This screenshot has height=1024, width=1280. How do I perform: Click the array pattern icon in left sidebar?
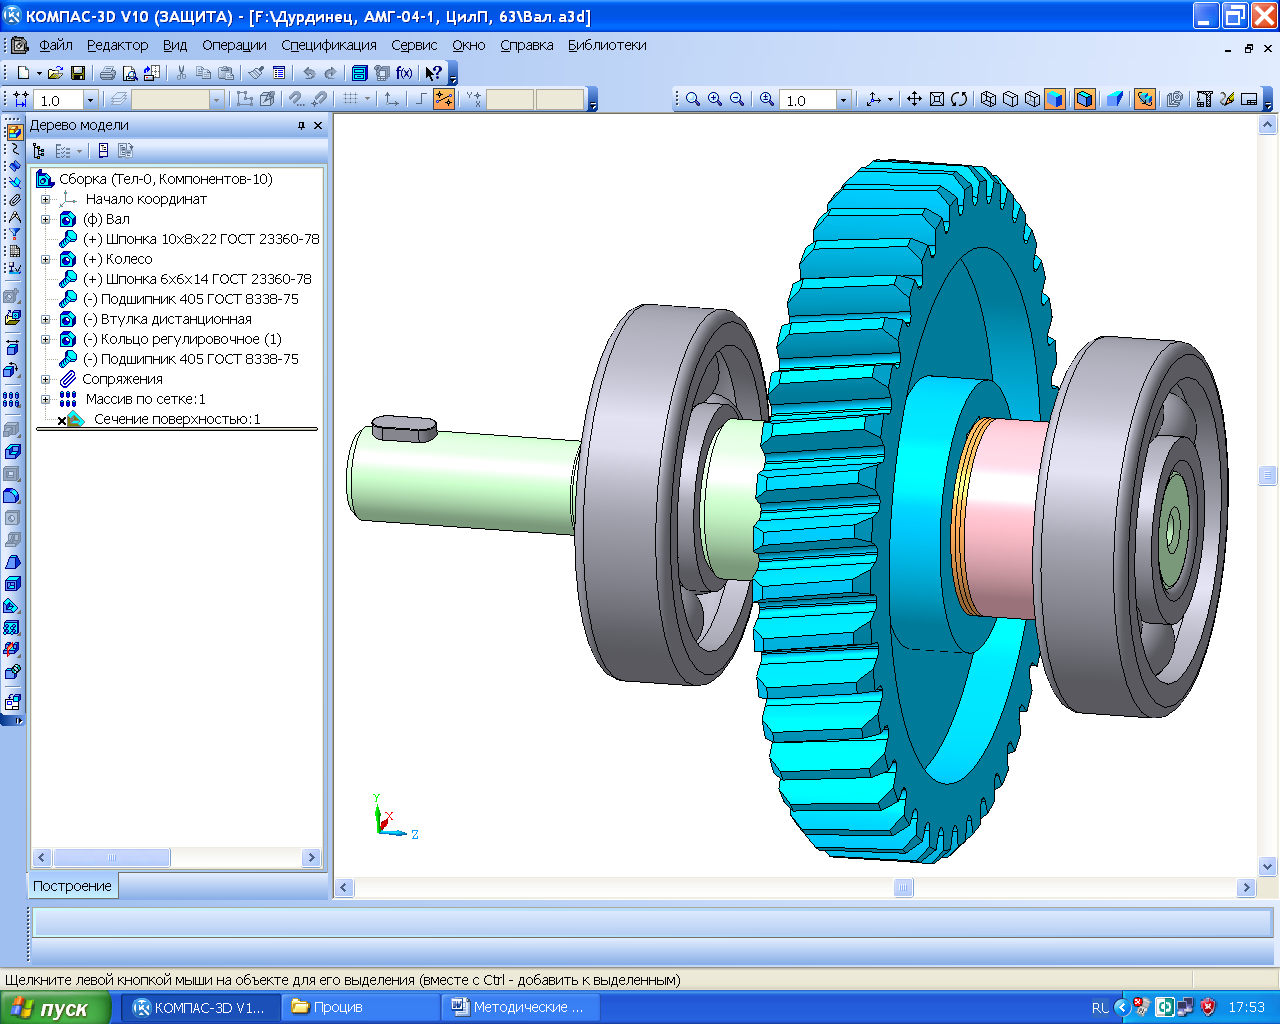tap(12, 399)
